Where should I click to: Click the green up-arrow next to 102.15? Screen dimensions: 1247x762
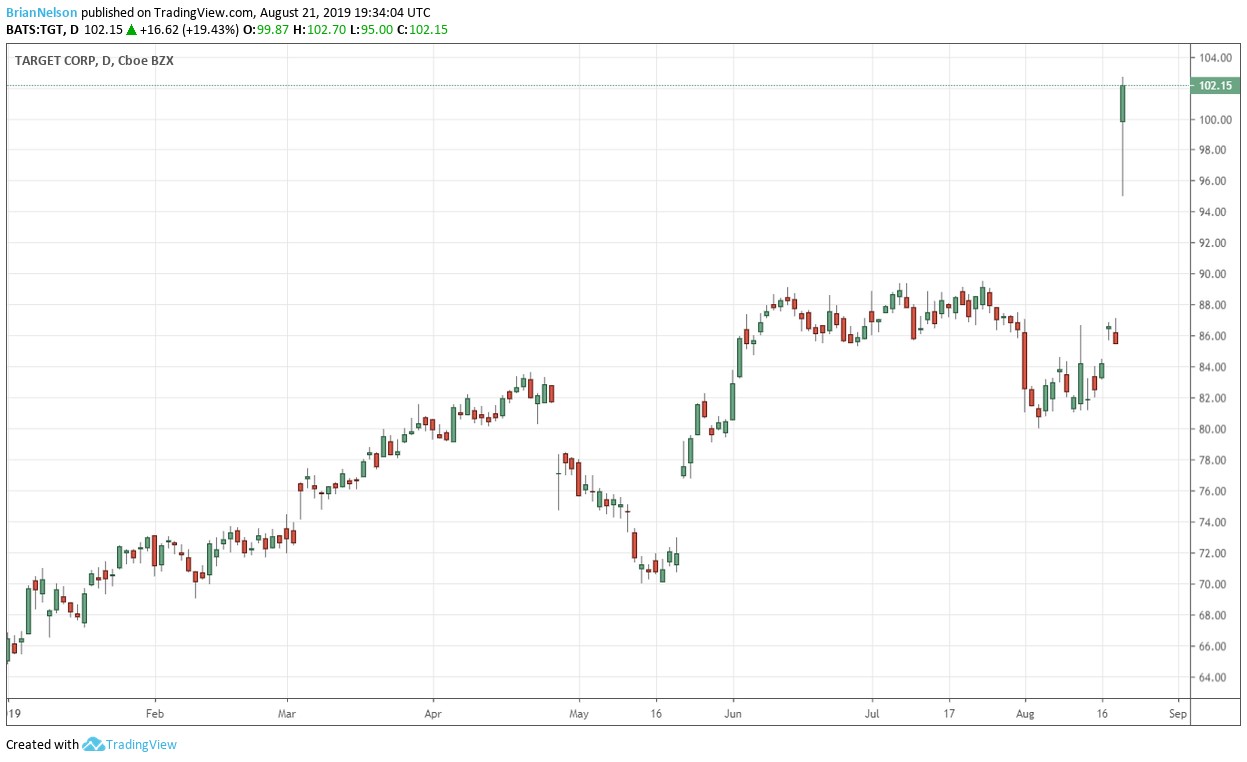pos(131,30)
